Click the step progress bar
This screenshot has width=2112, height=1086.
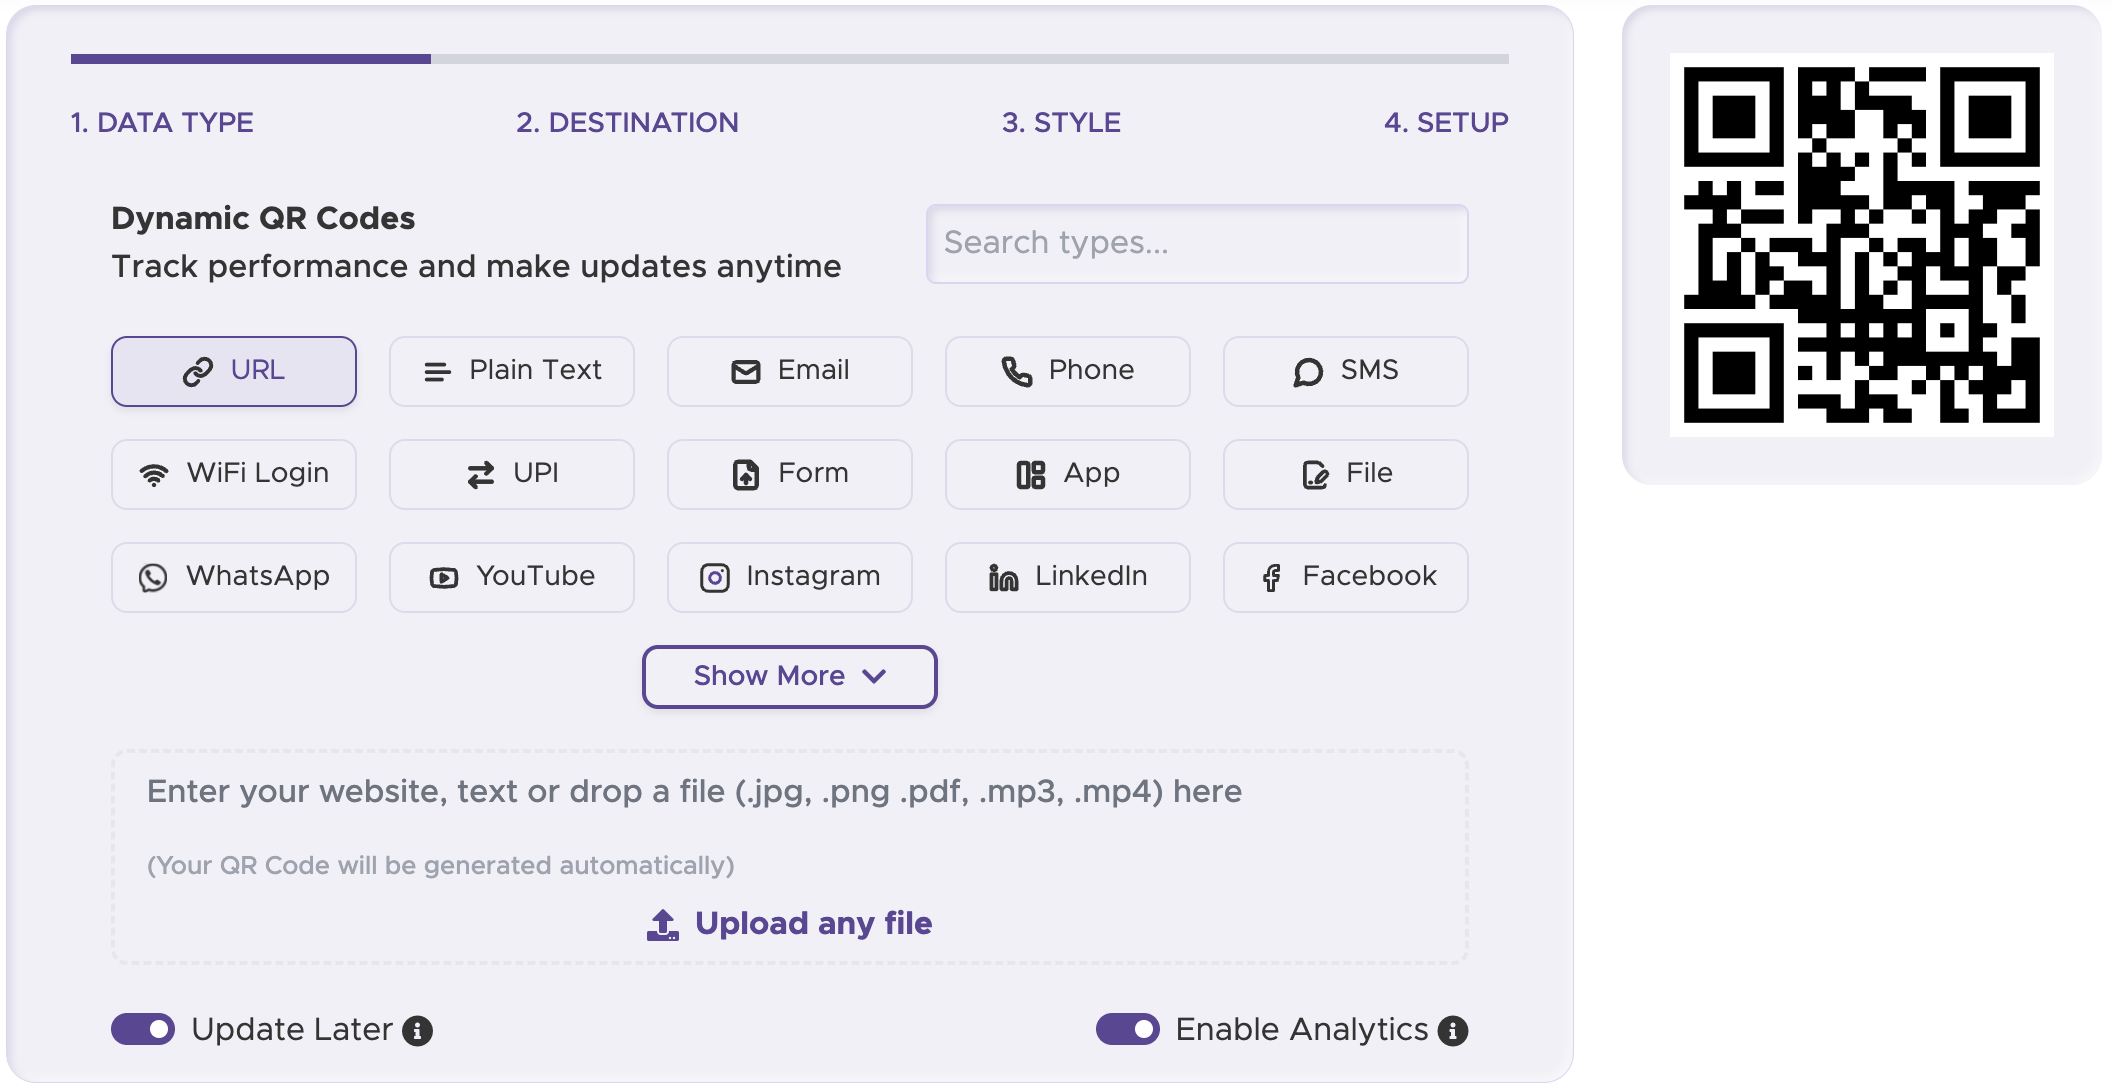pyautogui.click(x=789, y=59)
